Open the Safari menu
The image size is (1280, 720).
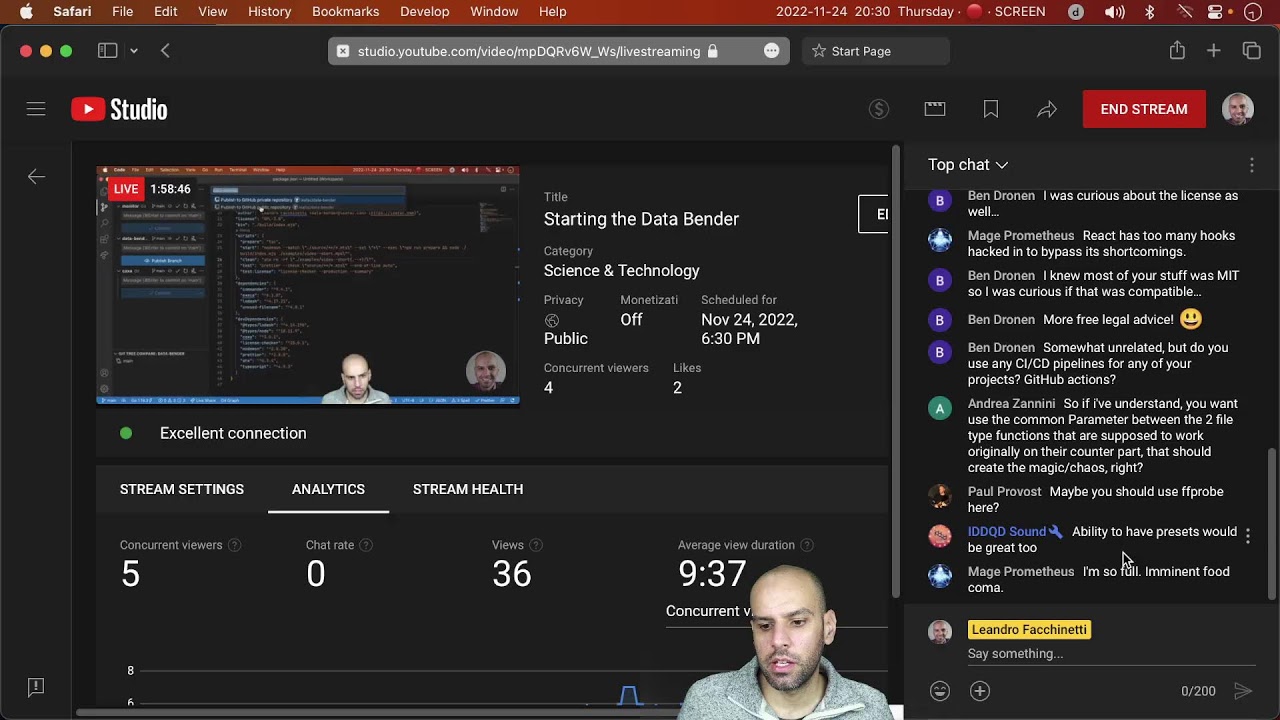71,12
